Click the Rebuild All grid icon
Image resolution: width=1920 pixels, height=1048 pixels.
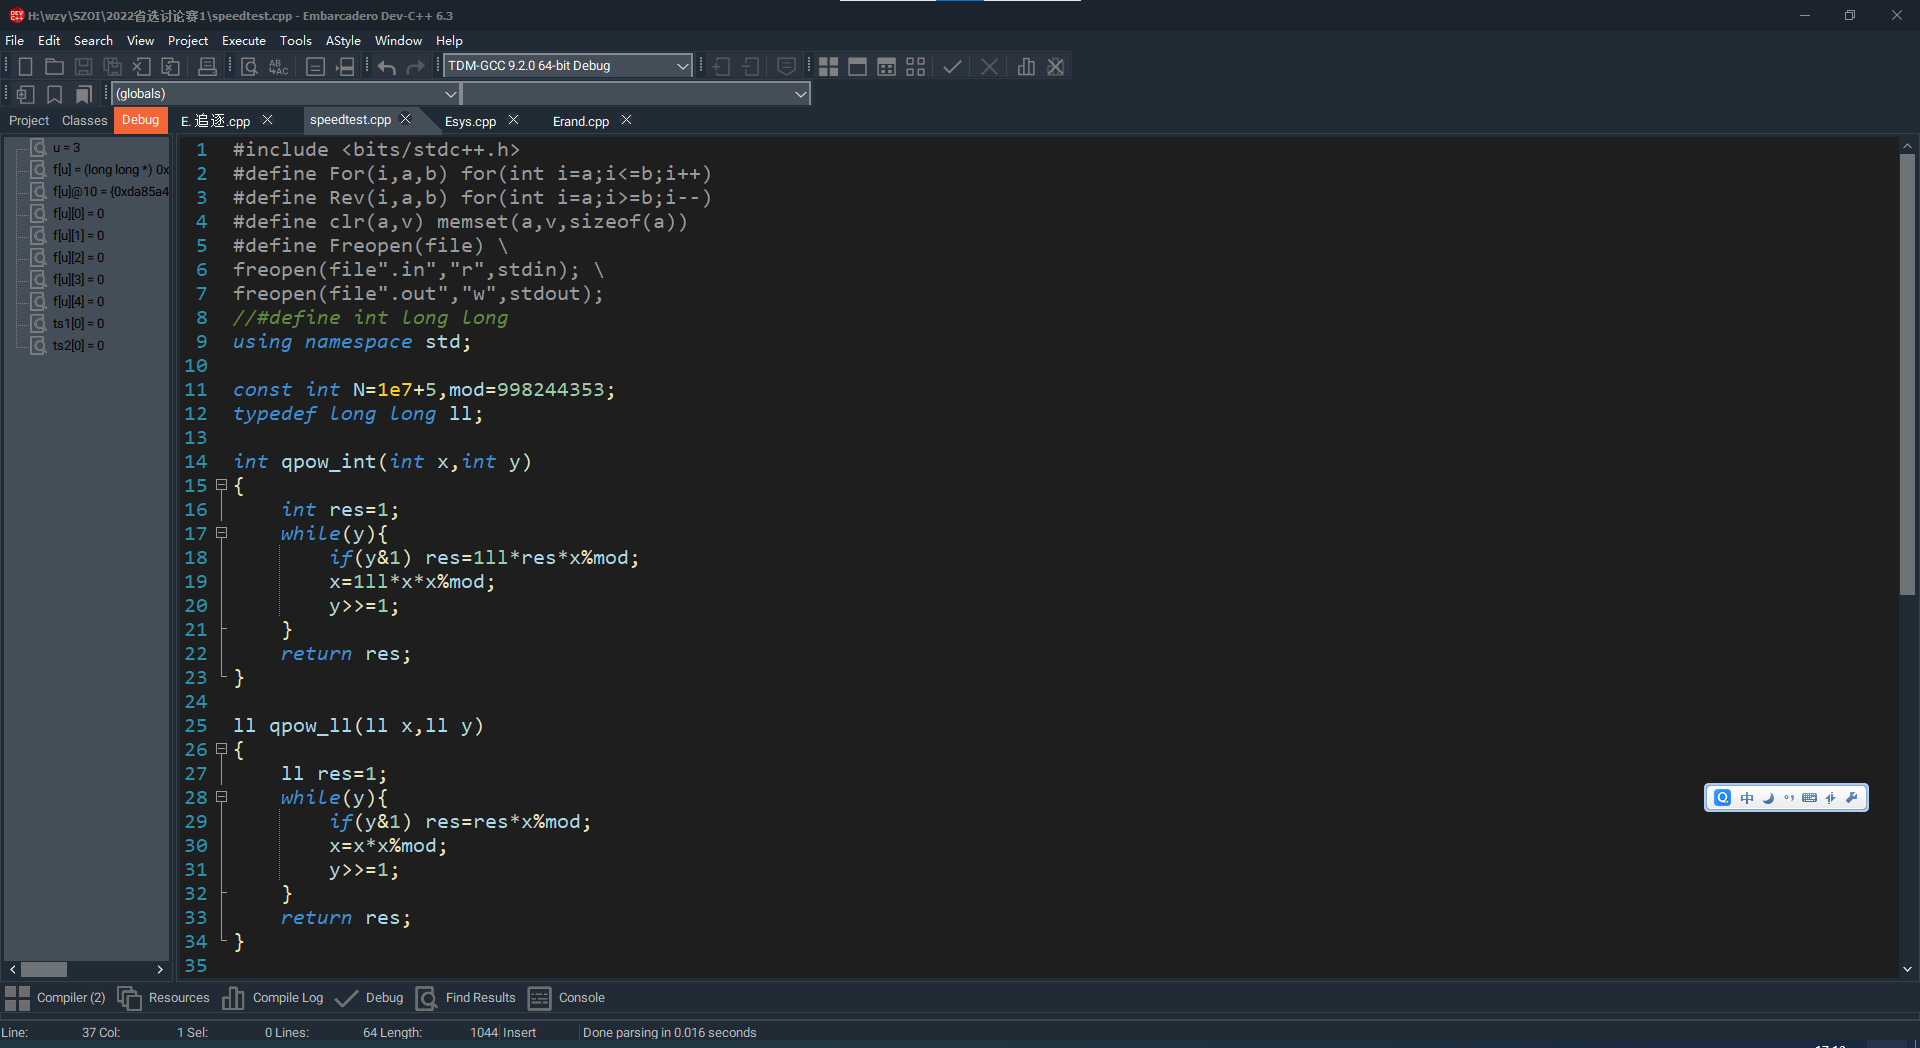click(915, 66)
